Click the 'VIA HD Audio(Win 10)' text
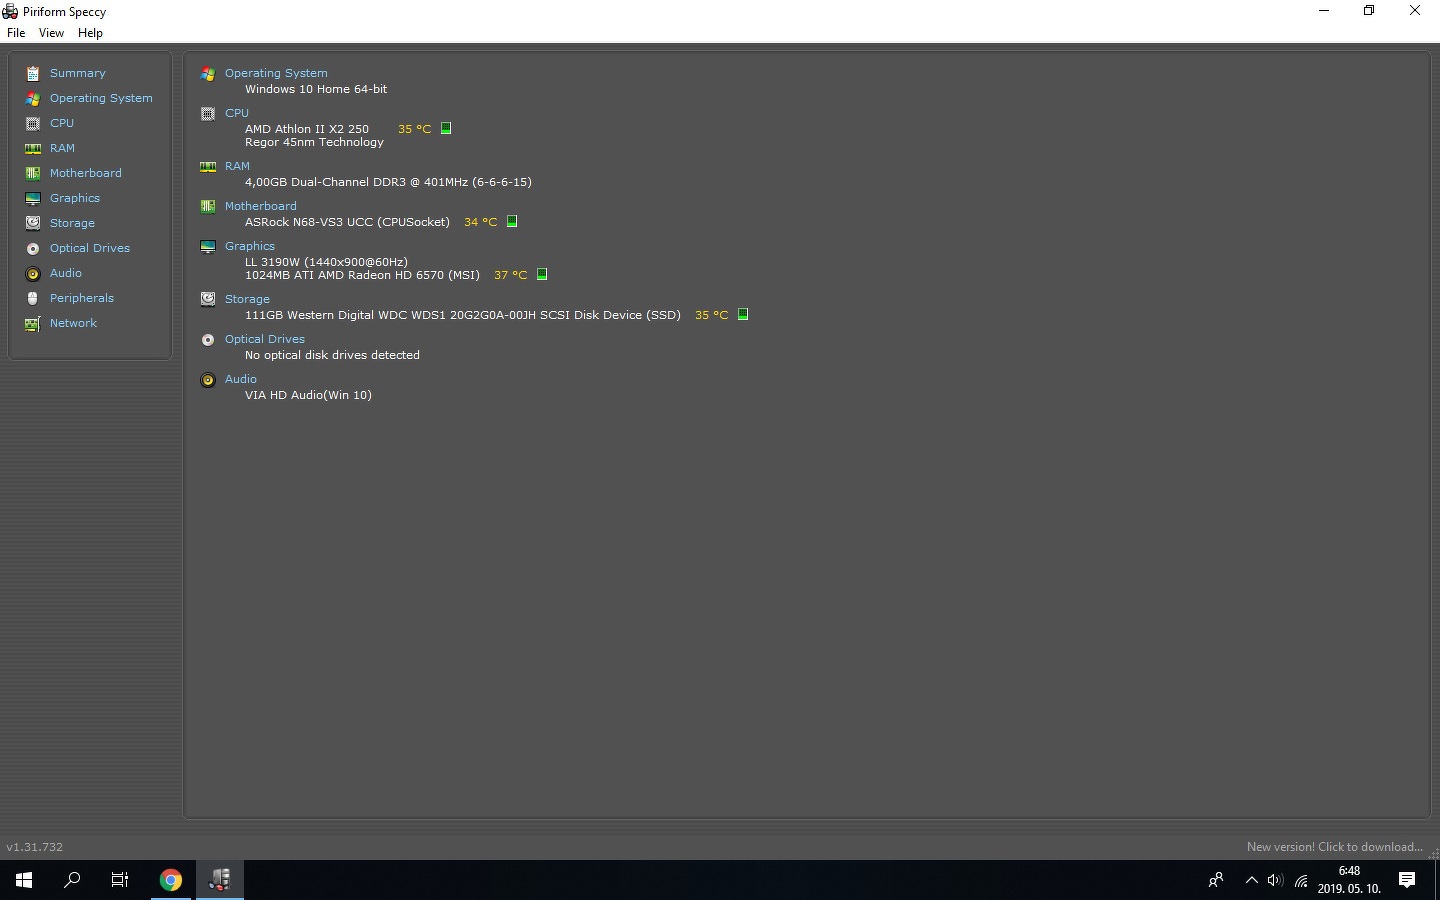The height and width of the screenshot is (900, 1440). (308, 395)
